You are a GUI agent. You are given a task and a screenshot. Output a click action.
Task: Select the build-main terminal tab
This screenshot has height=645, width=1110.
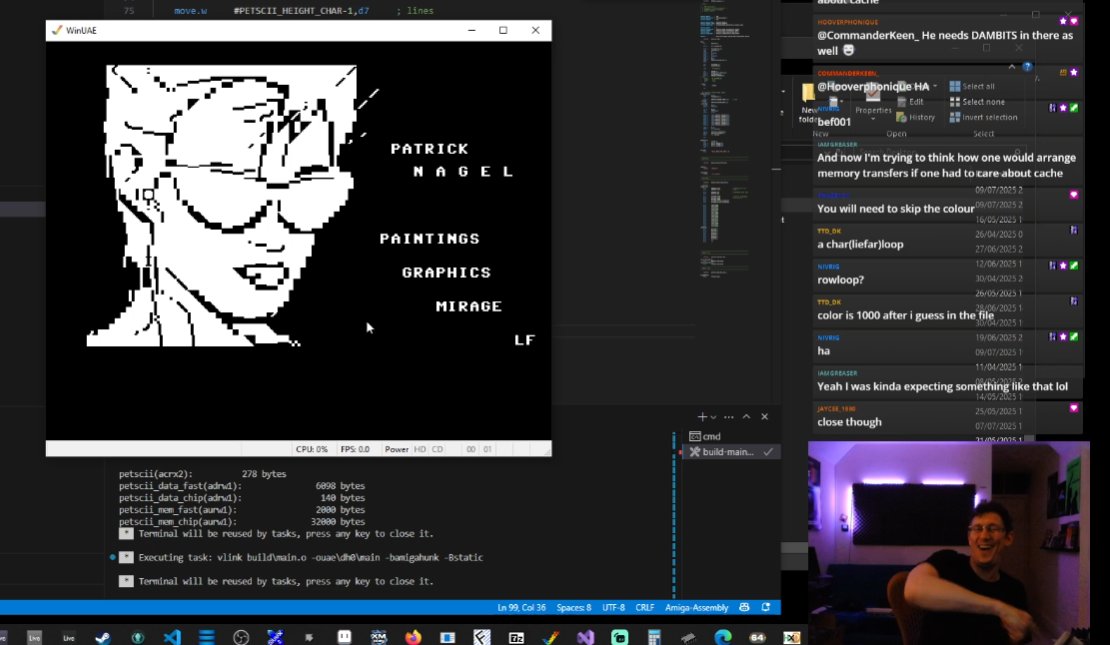point(731,452)
